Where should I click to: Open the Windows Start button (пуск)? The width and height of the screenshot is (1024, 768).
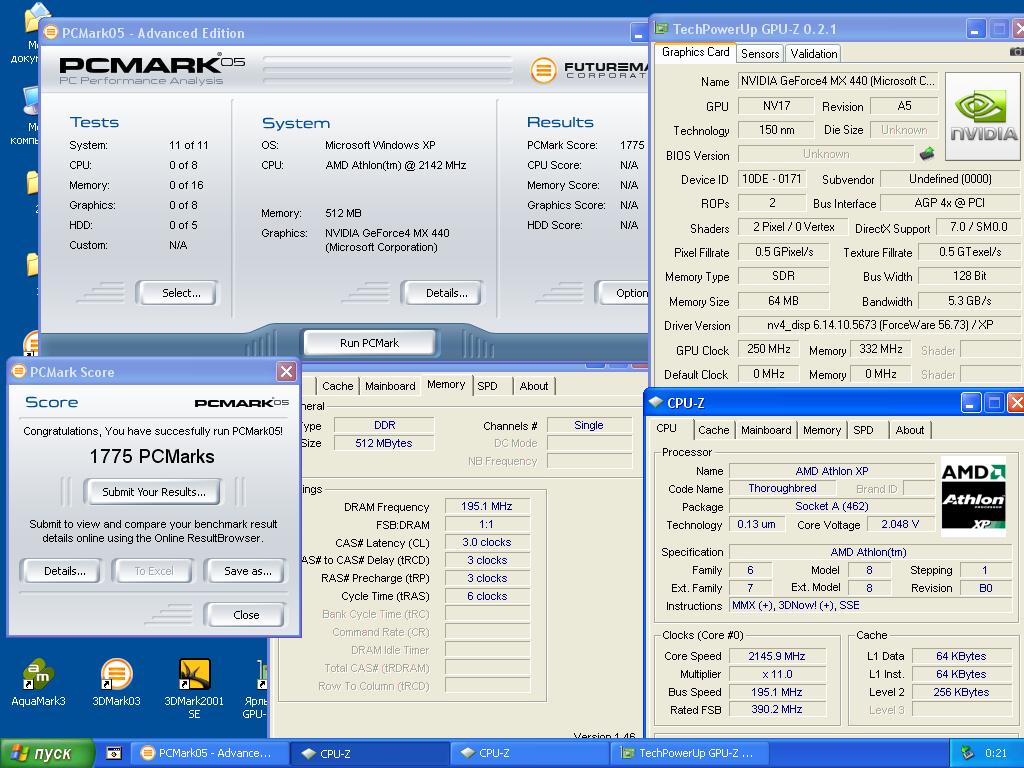tap(47, 753)
